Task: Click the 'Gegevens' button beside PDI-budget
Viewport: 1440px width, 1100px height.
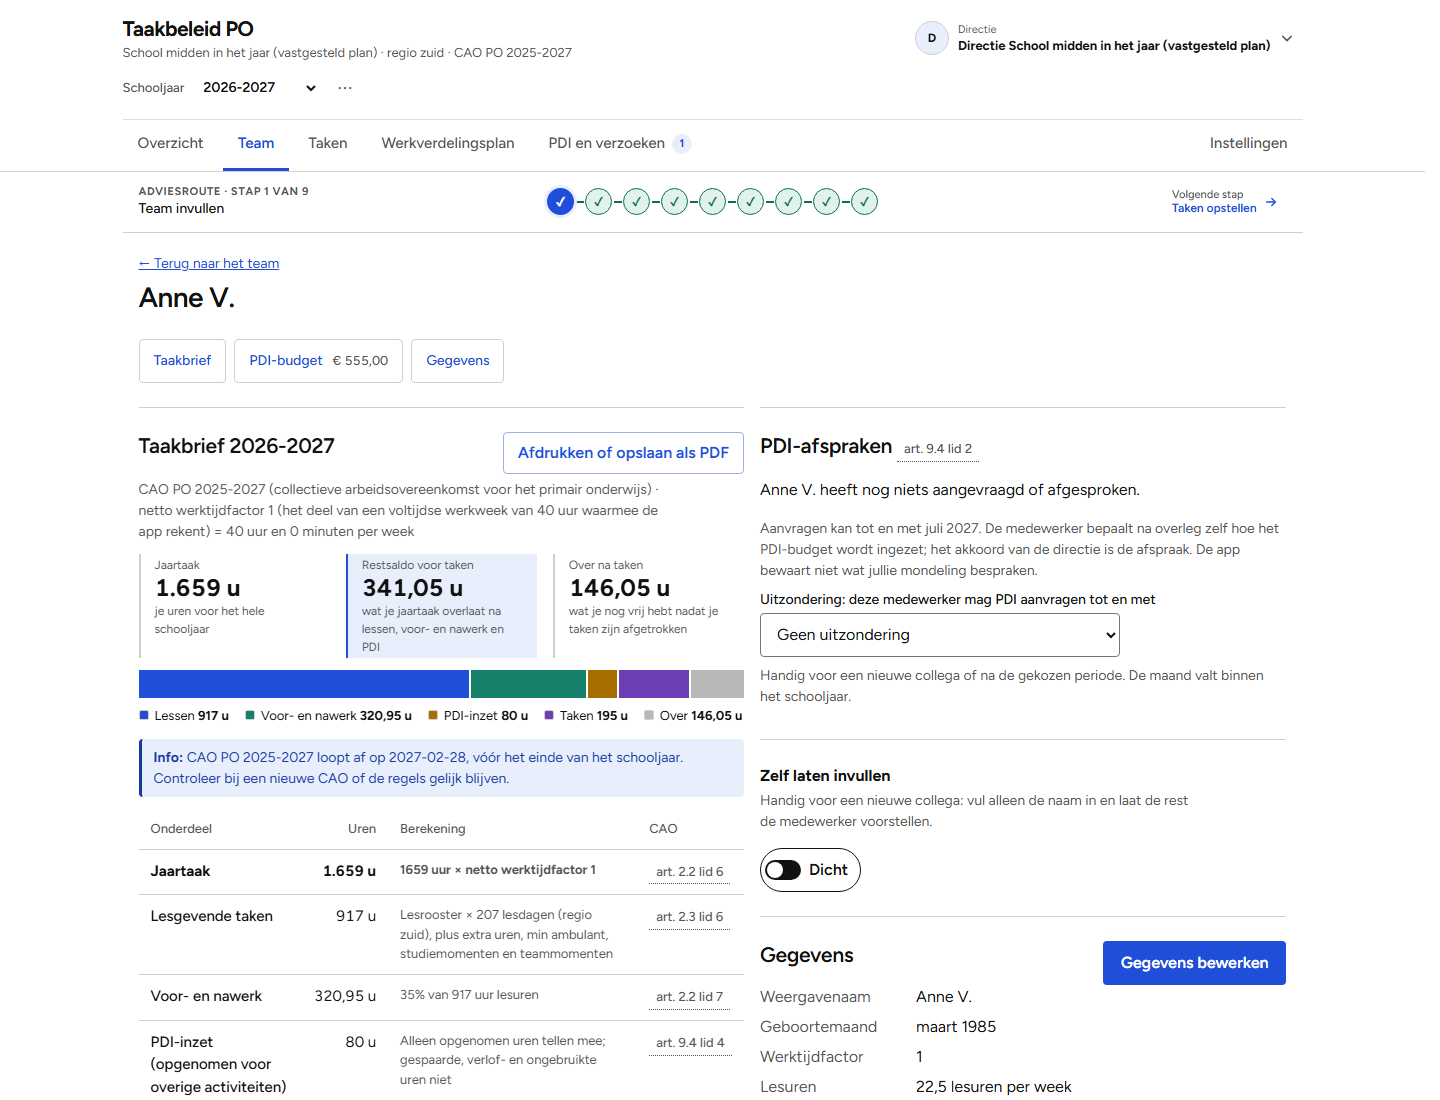Action: (458, 361)
